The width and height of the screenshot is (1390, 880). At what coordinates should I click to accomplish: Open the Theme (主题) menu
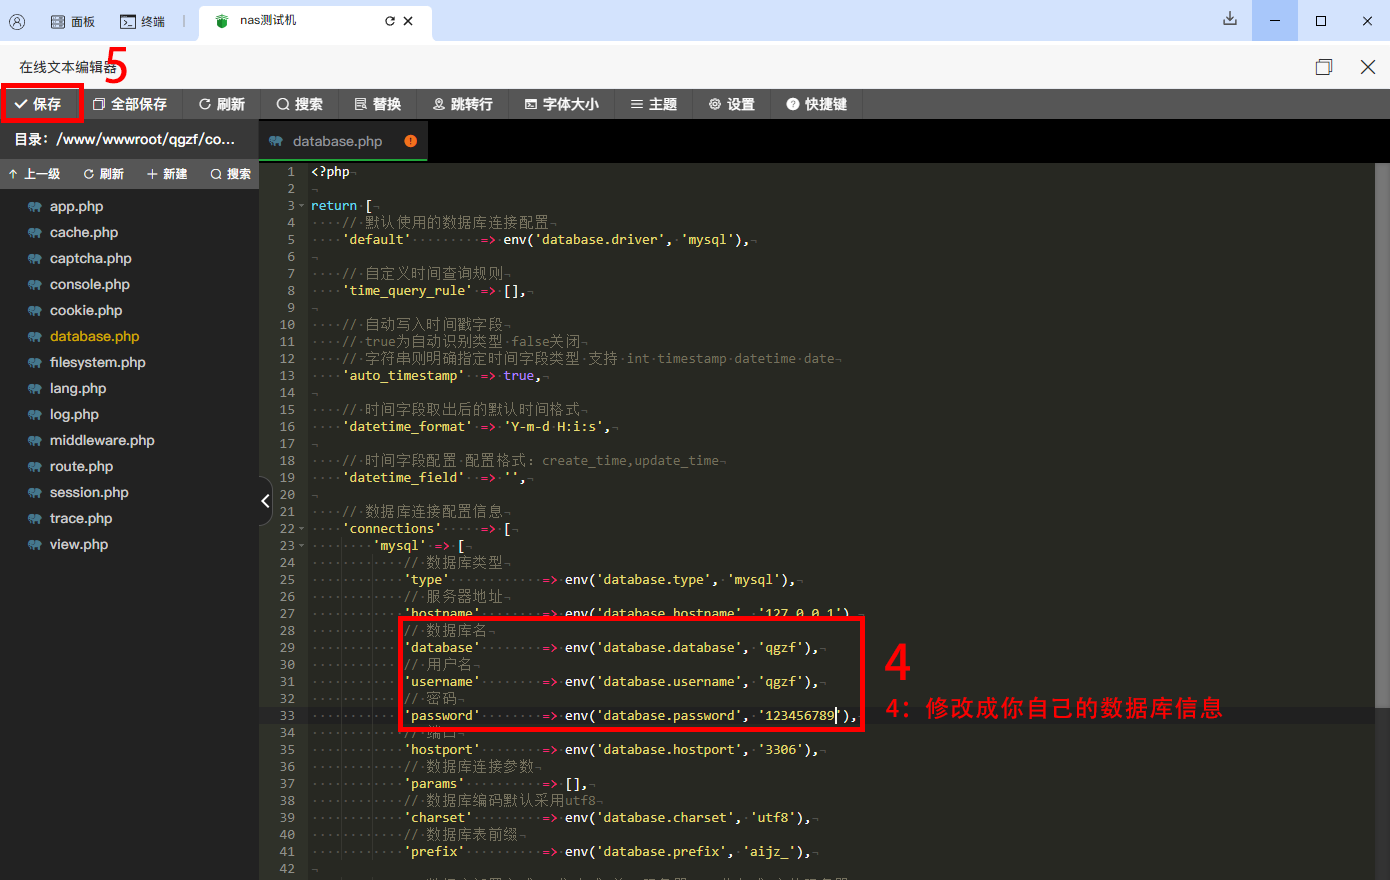pos(653,104)
